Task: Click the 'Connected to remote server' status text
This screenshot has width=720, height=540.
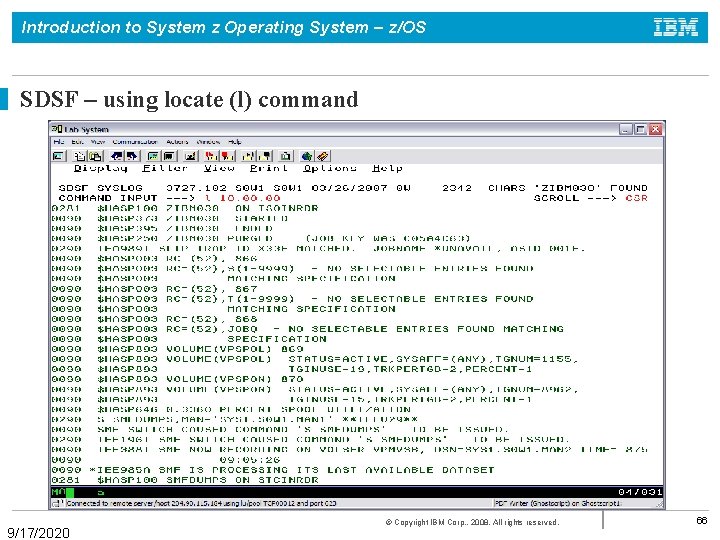Action: 201,504
